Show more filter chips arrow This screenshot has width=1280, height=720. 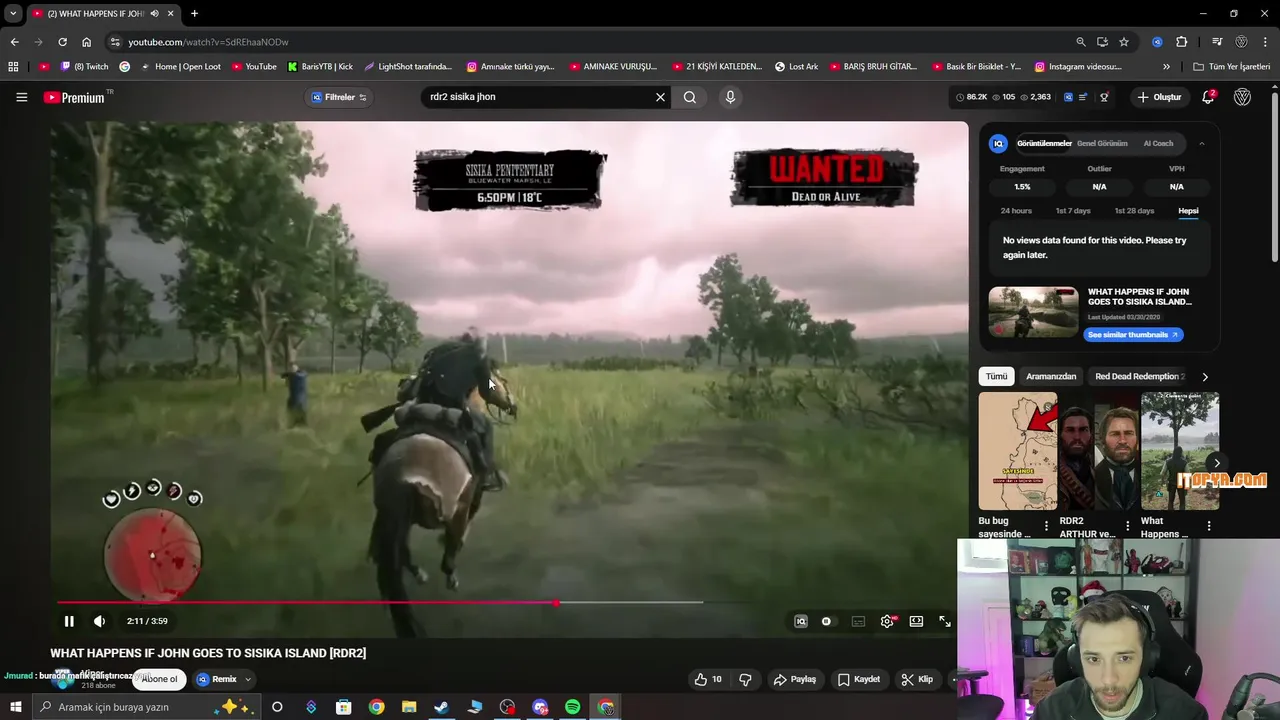click(1204, 377)
